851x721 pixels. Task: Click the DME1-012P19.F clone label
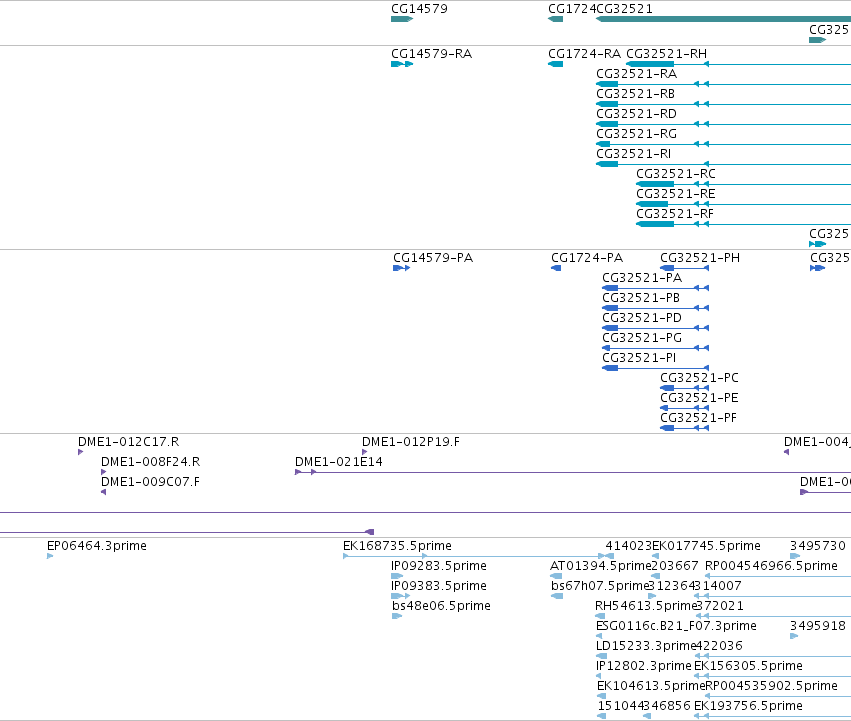coord(411,442)
